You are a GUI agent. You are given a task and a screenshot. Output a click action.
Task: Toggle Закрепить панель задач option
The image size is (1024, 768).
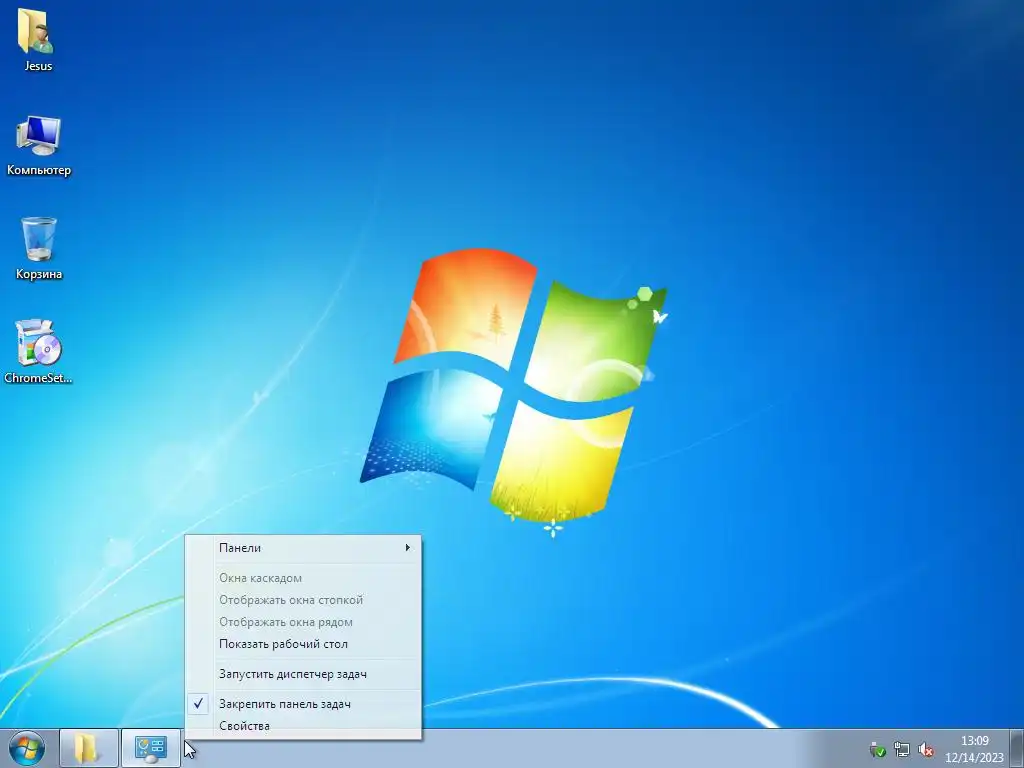point(303,704)
